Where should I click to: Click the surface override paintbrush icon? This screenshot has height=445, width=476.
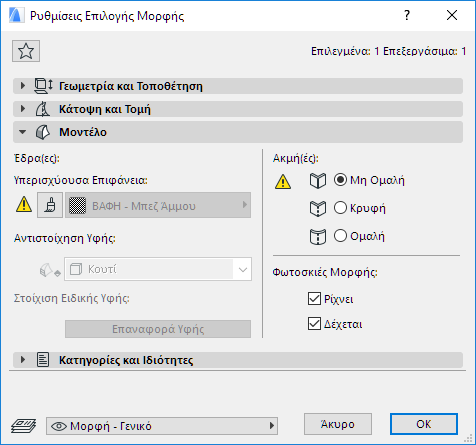[50, 205]
